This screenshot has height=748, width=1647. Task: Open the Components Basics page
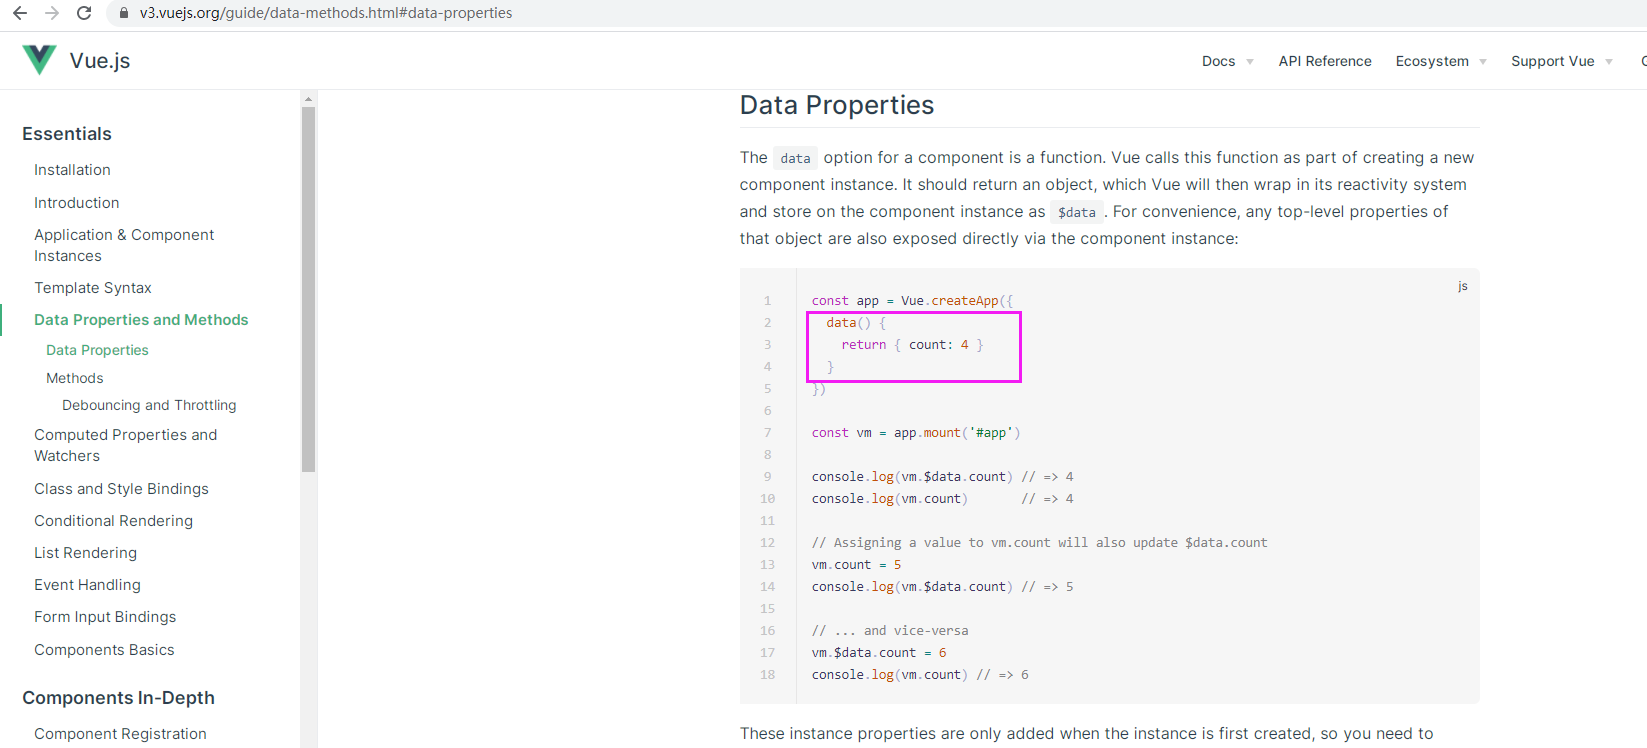click(104, 650)
